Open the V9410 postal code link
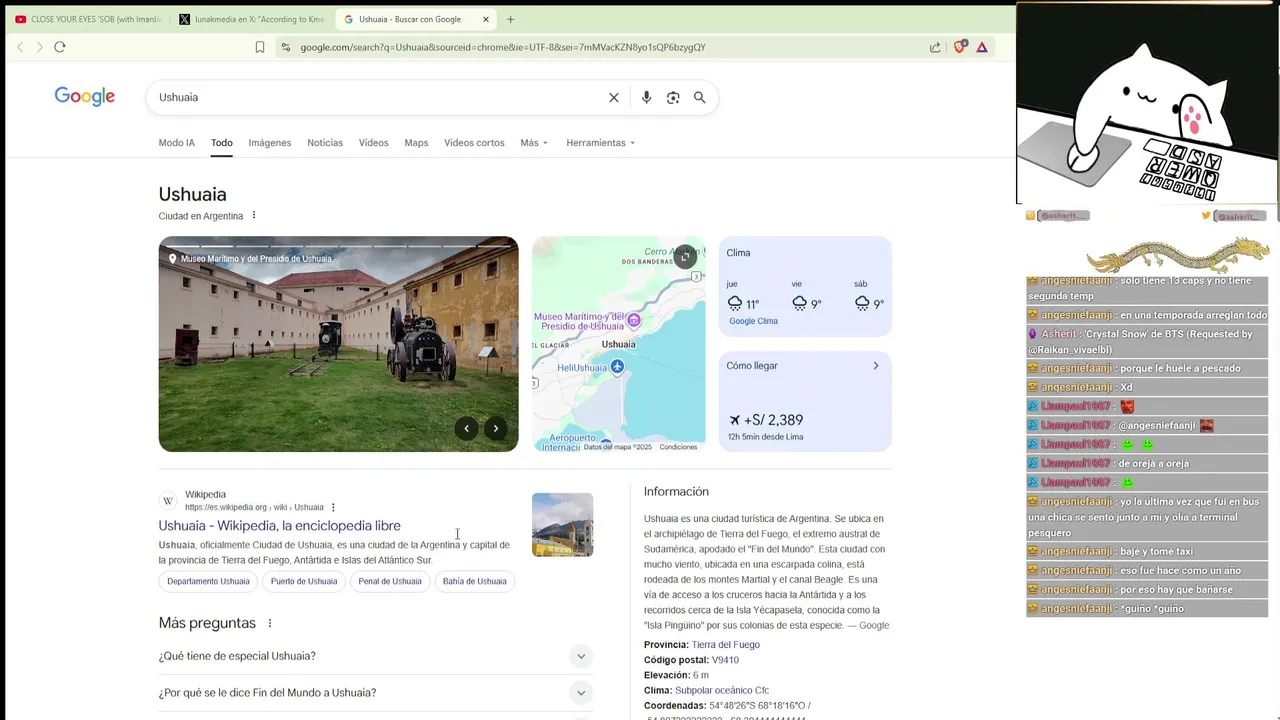1280x720 pixels. pos(725,660)
